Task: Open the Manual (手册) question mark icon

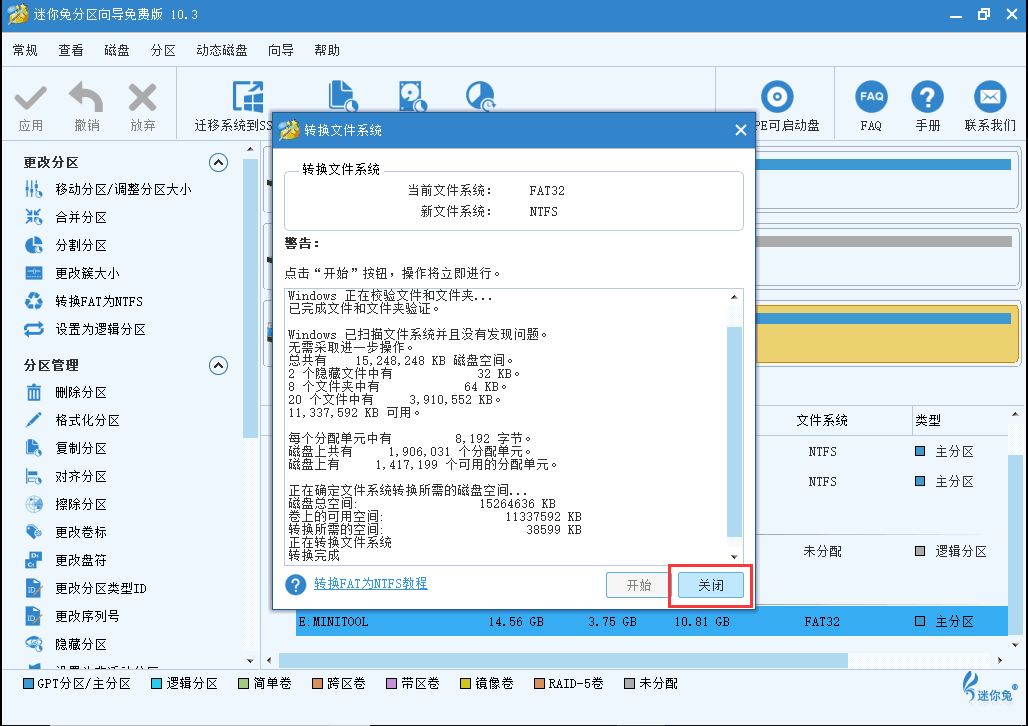Action: point(928,97)
